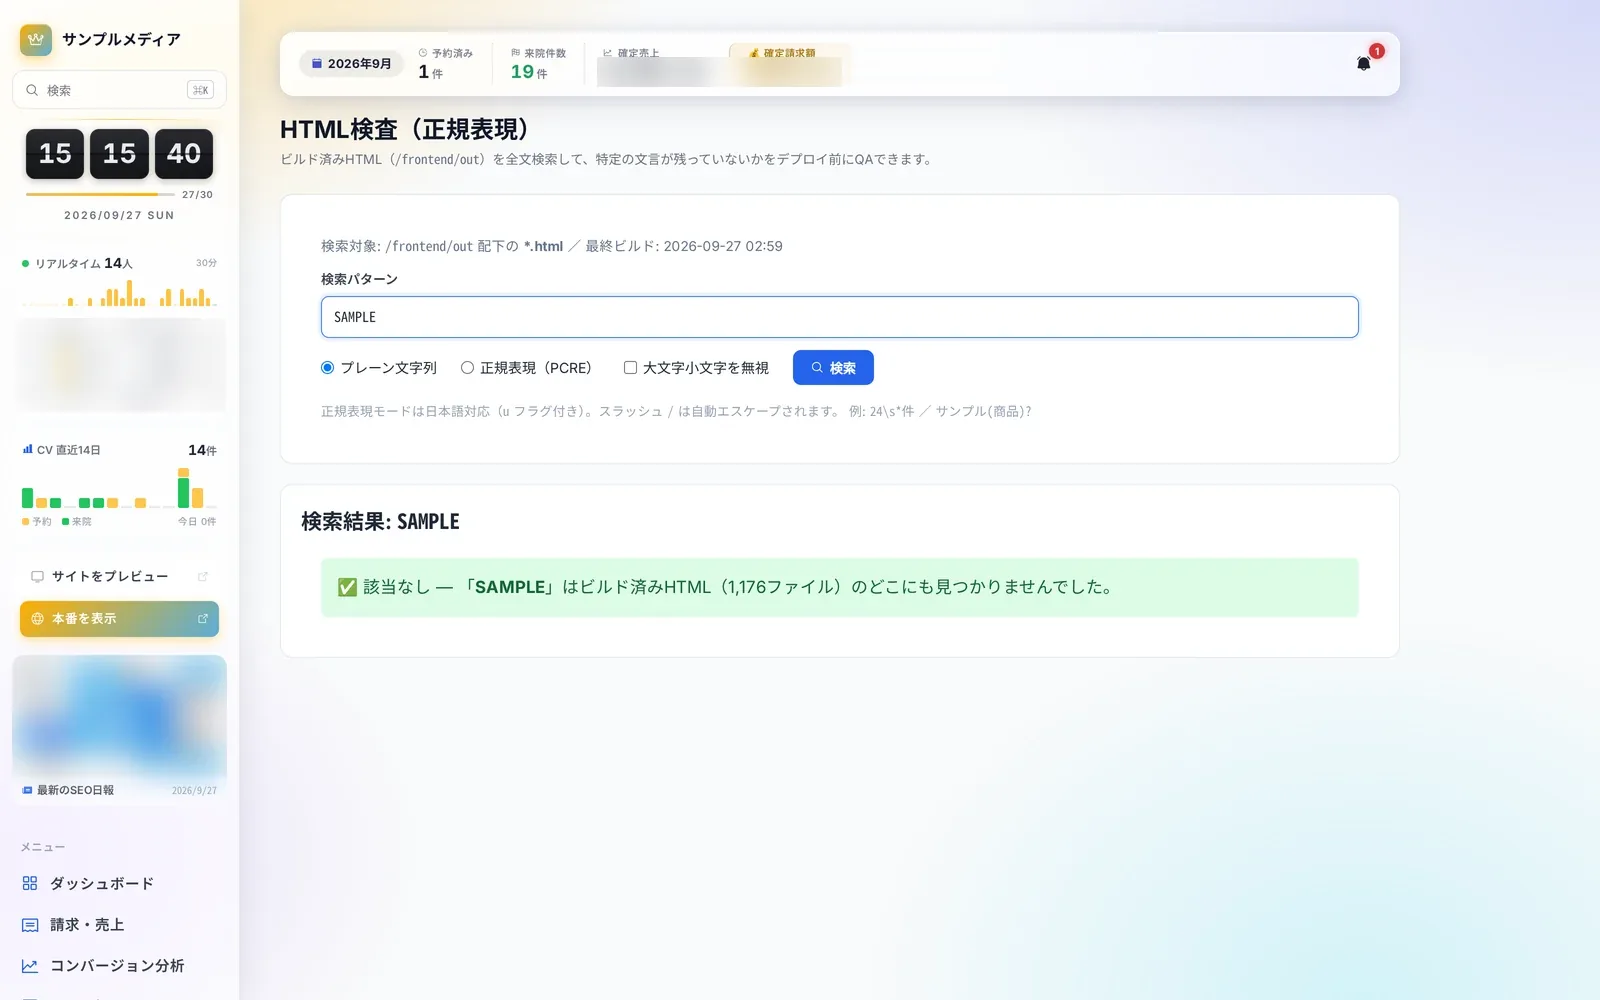Click the CV bar chart icon
Image resolution: width=1600 pixels, height=1000 pixels.
click(27, 450)
